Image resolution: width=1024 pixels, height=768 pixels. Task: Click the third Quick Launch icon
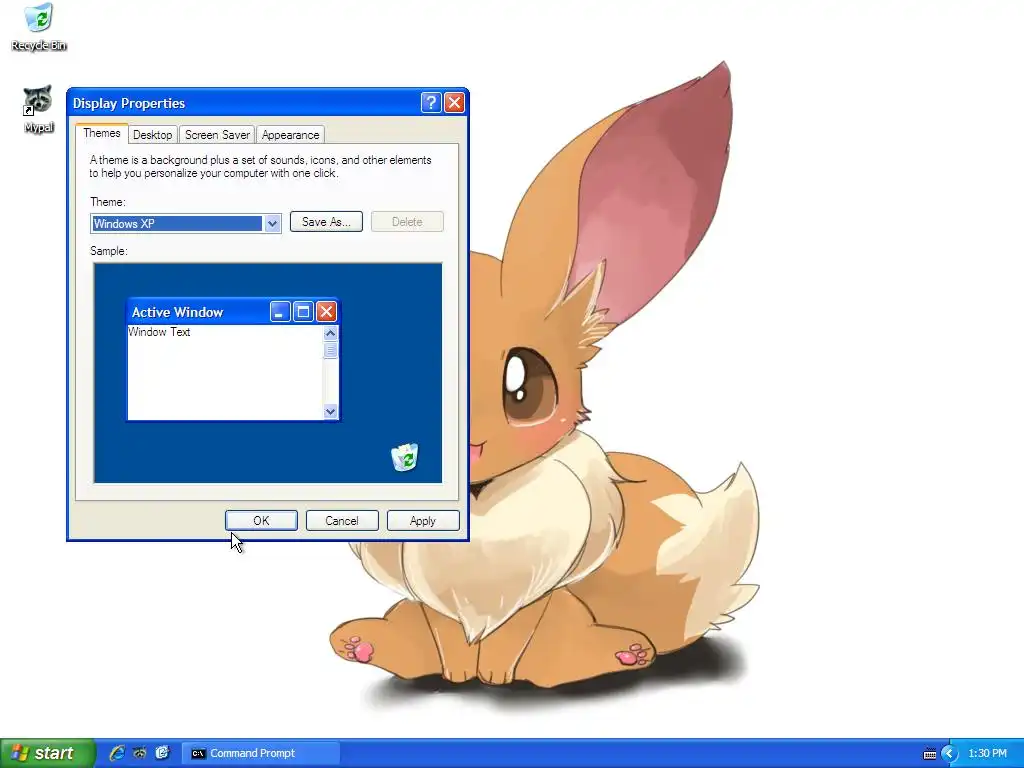tap(163, 753)
